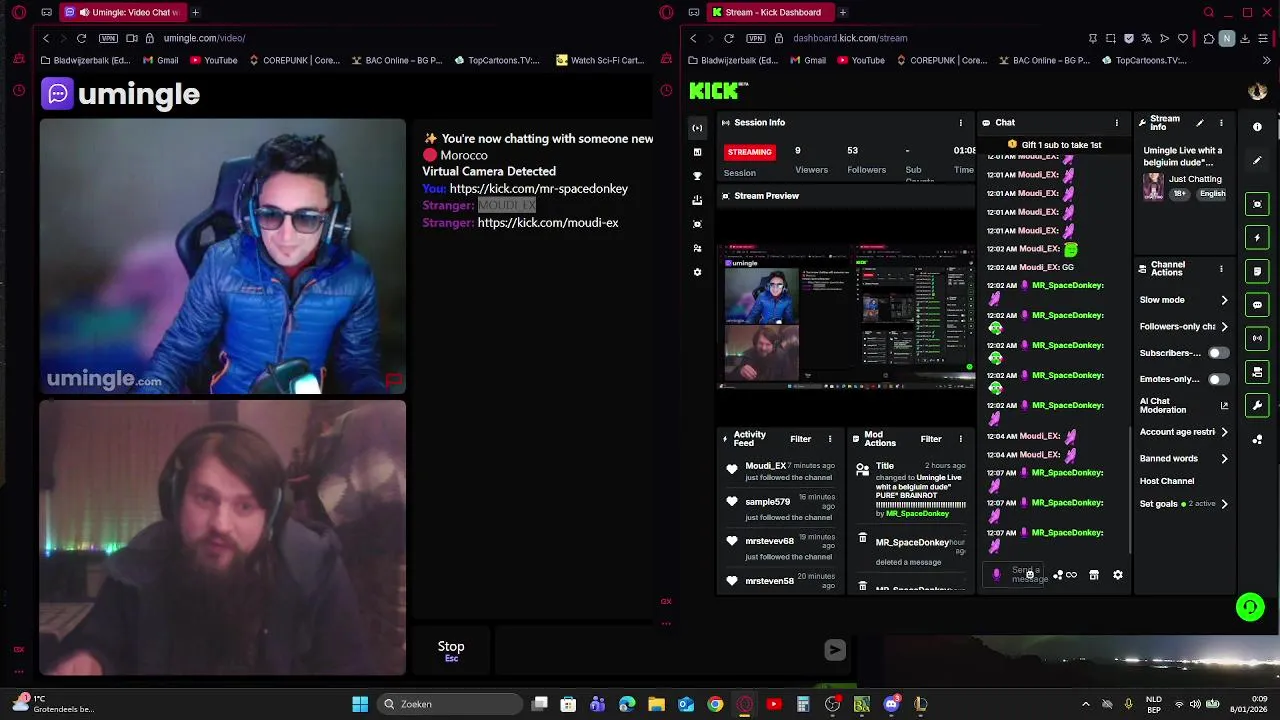This screenshot has width=1280, height=720.
Task: Click the green support headset button
Action: click(x=1250, y=607)
